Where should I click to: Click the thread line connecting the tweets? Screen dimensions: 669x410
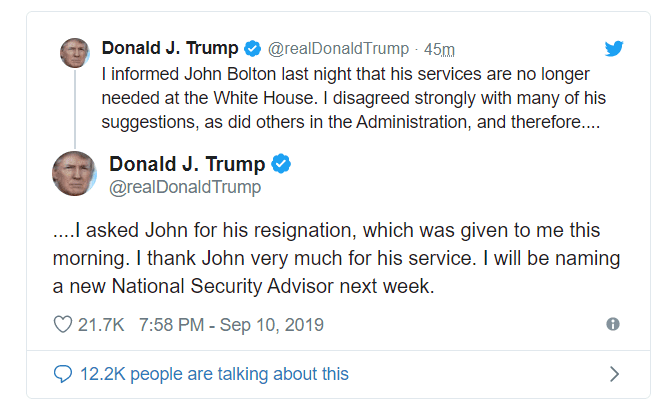tap(73, 110)
